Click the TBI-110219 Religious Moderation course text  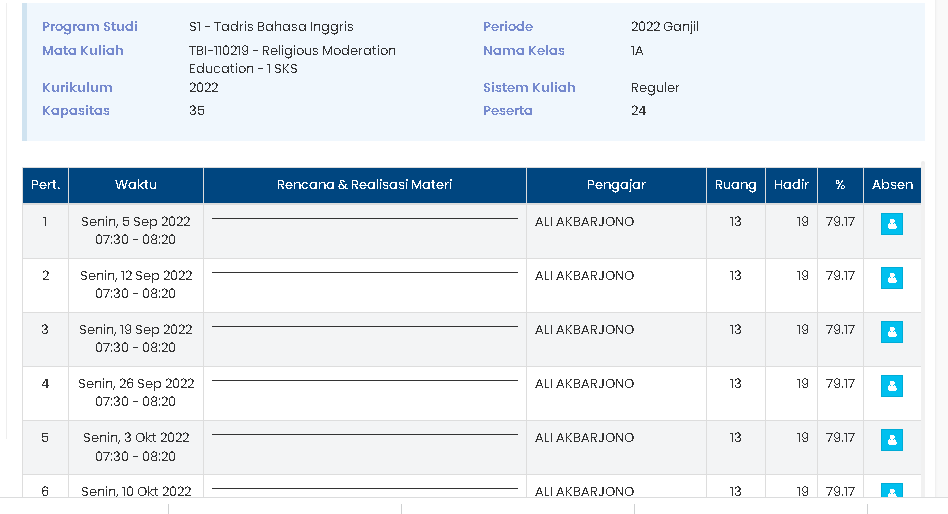(x=292, y=59)
